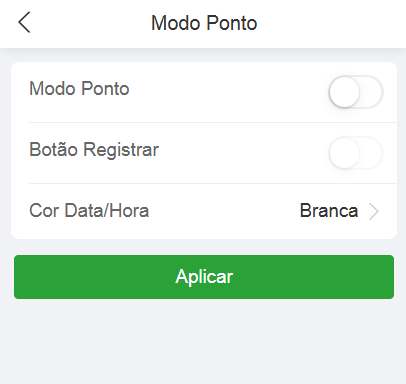Click the Modo Ponto row label

(x=79, y=89)
